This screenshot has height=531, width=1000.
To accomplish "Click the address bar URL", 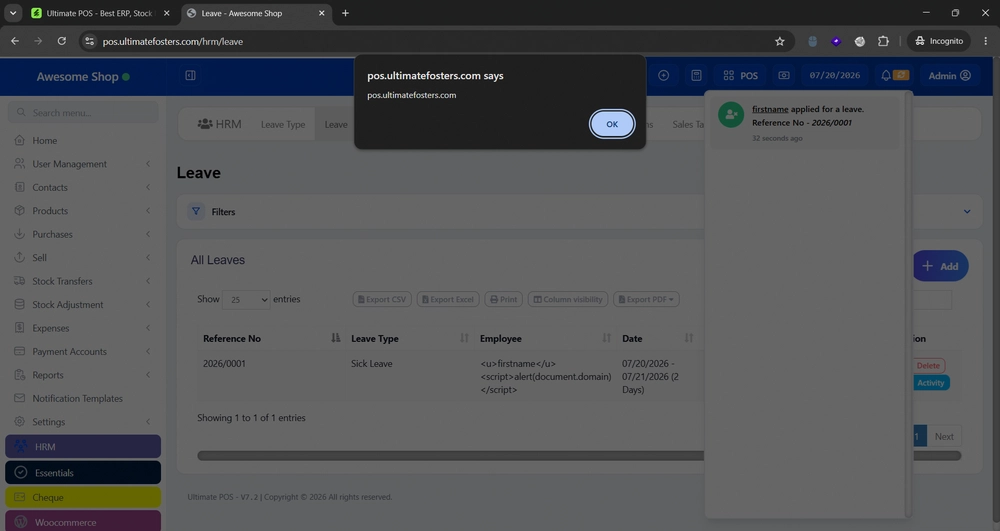I will (x=173, y=41).
